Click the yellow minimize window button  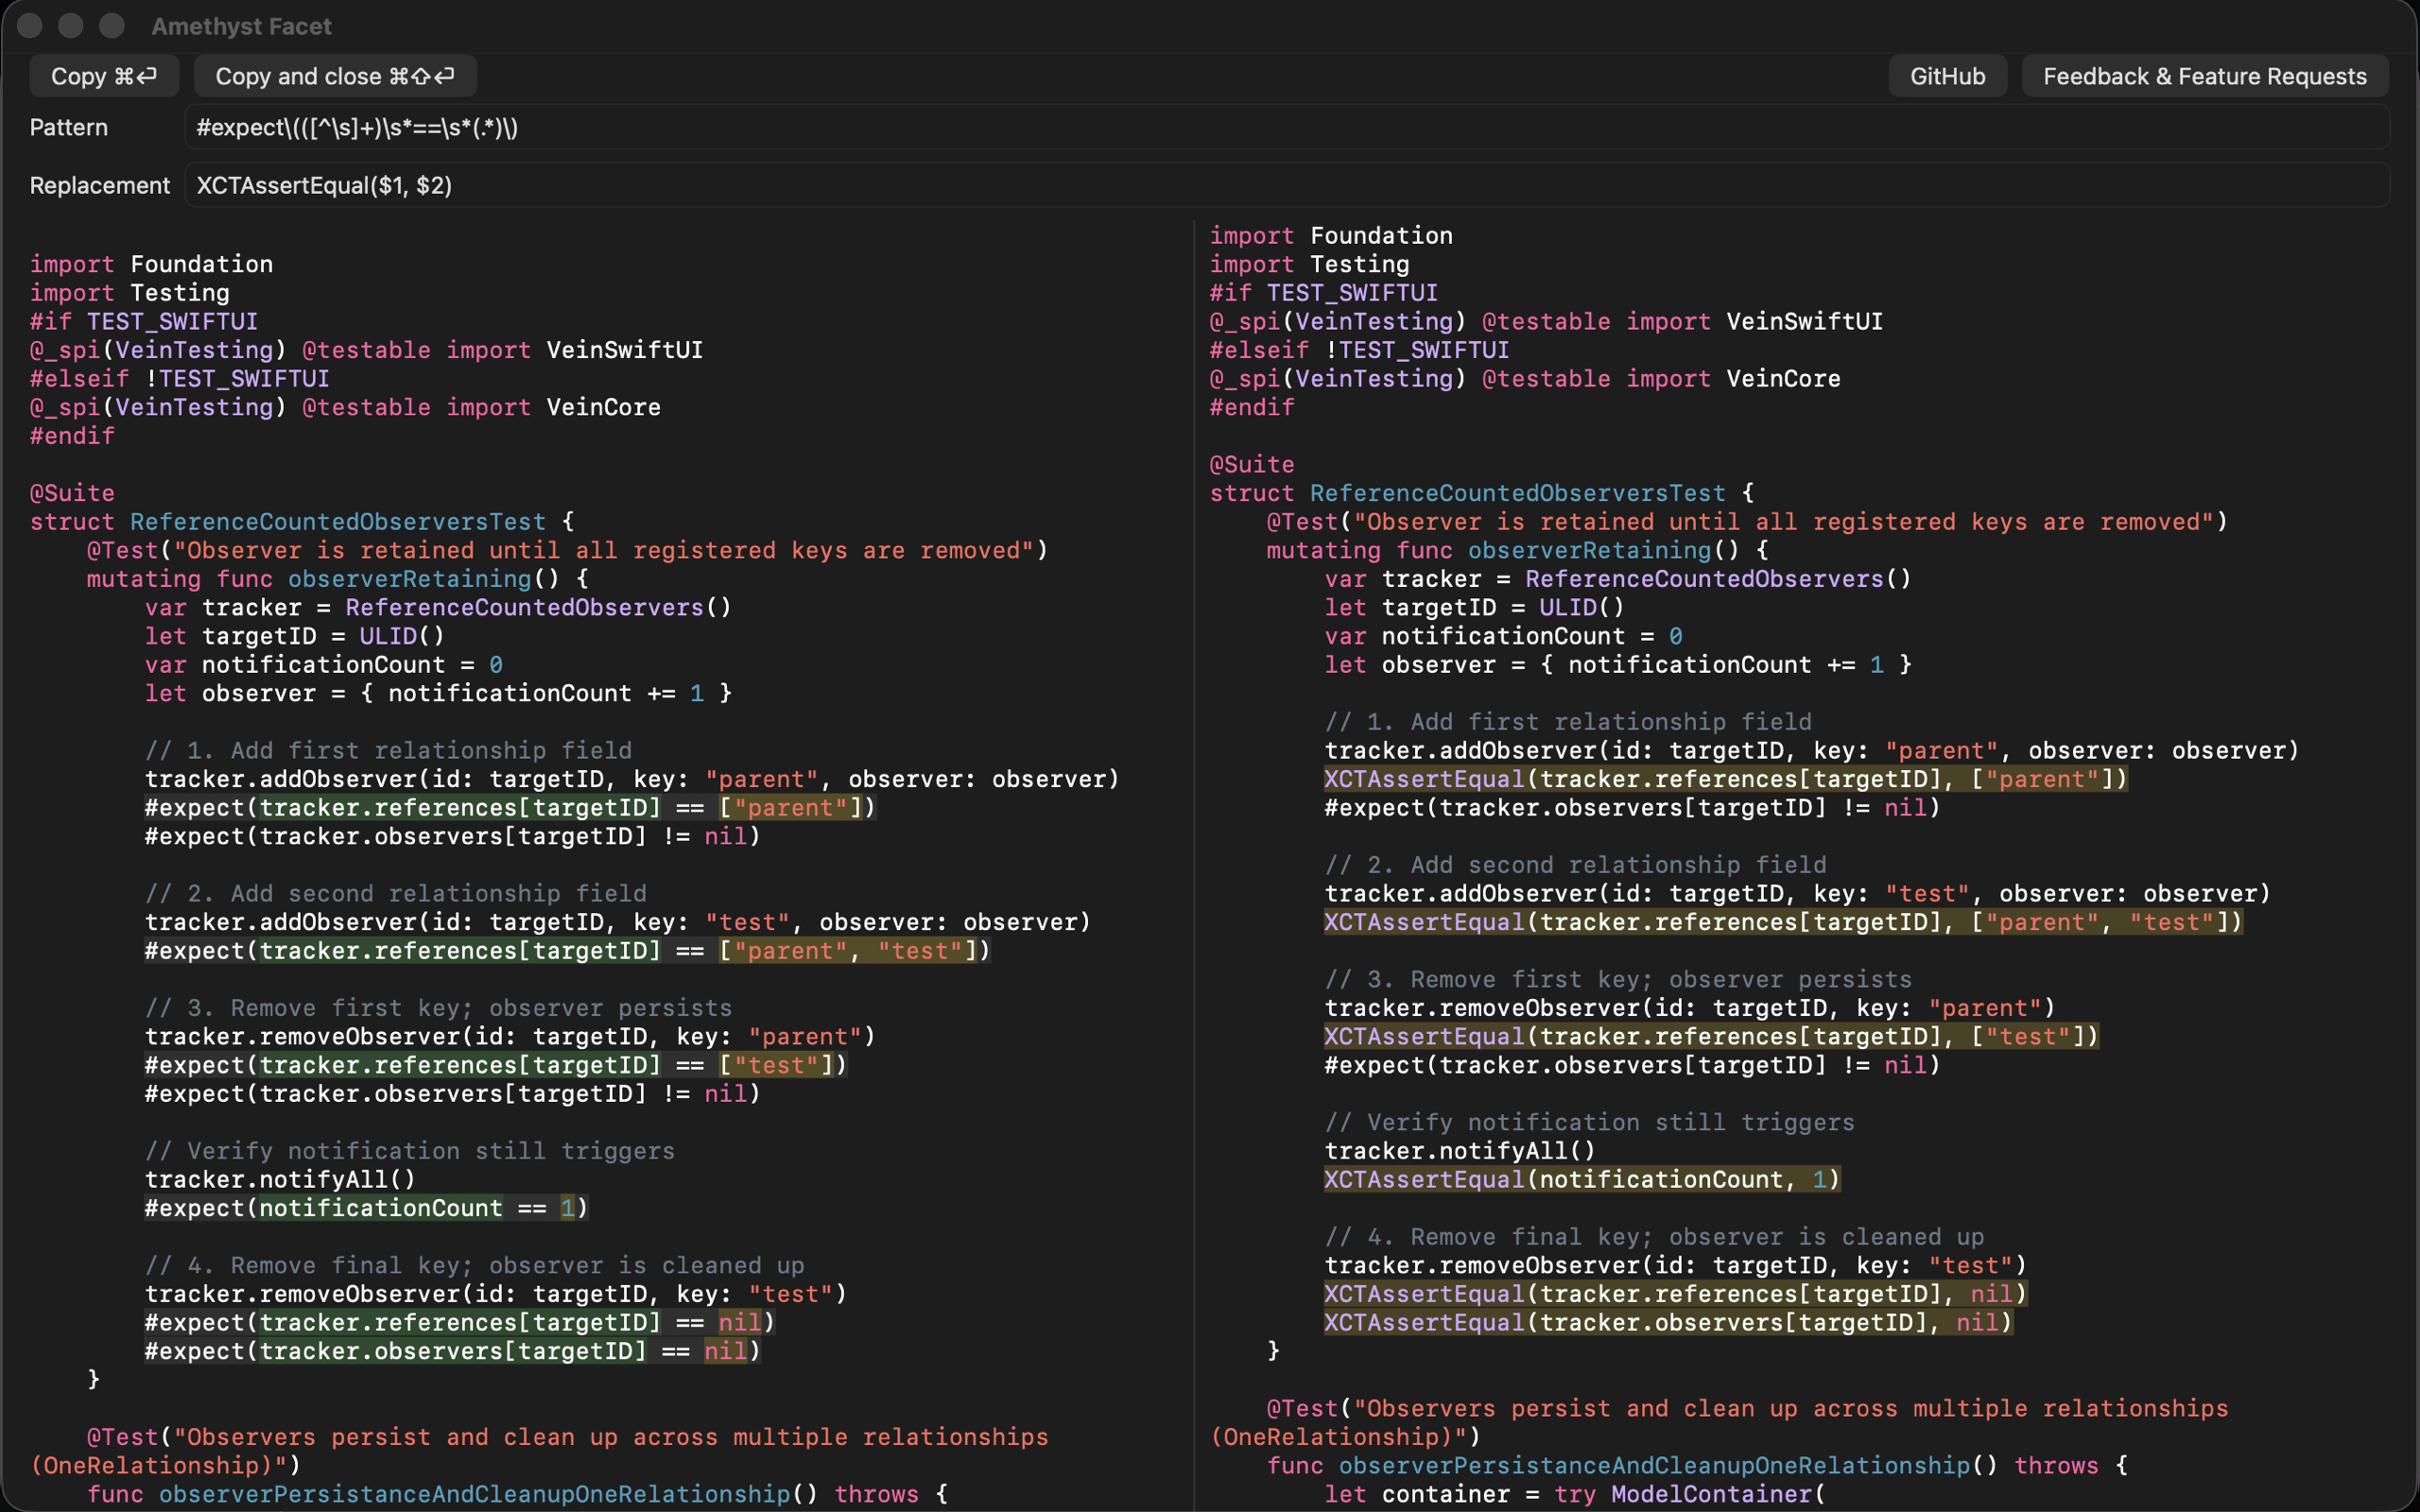click(x=70, y=26)
